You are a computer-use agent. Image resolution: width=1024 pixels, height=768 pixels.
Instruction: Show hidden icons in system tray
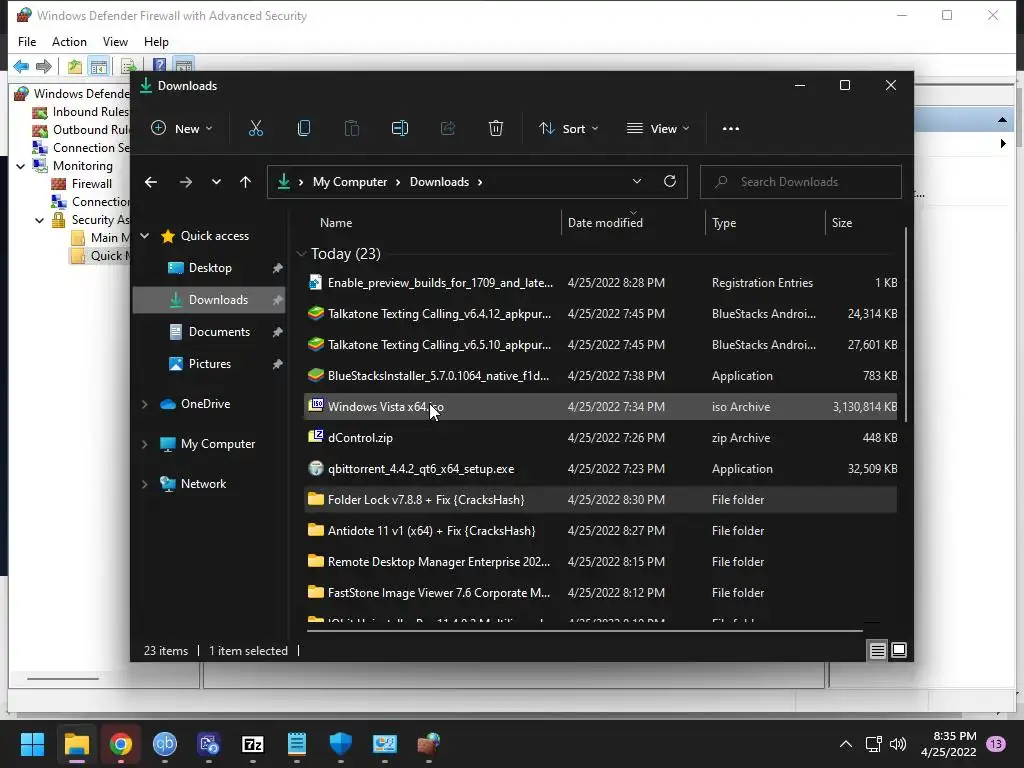click(846, 744)
